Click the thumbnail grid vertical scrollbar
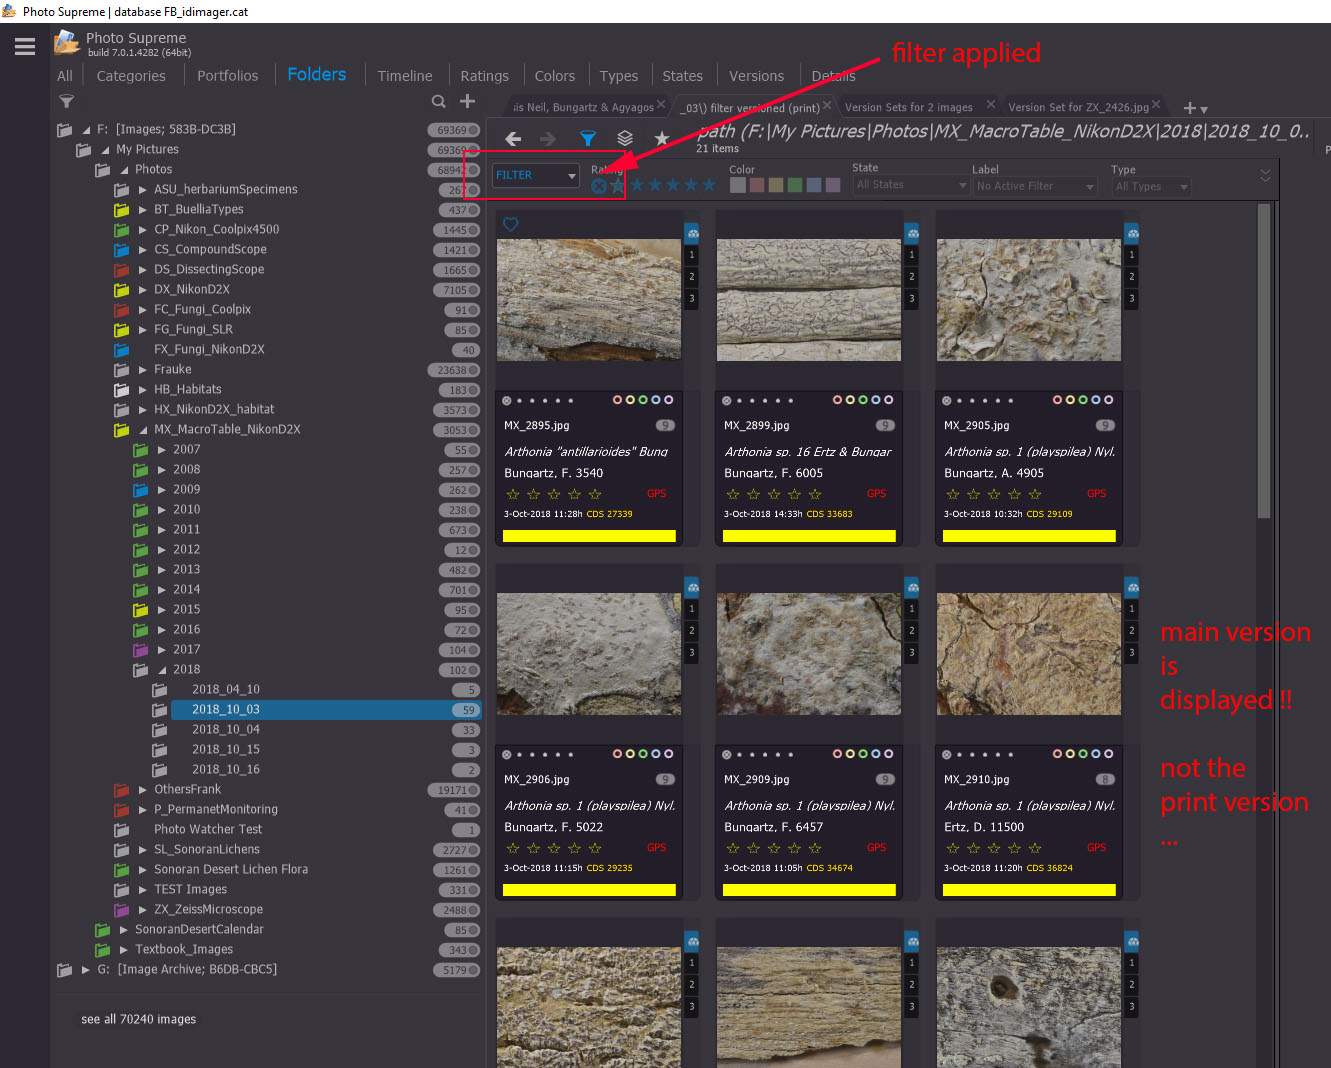The image size is (1331, 1068). 1264,360
